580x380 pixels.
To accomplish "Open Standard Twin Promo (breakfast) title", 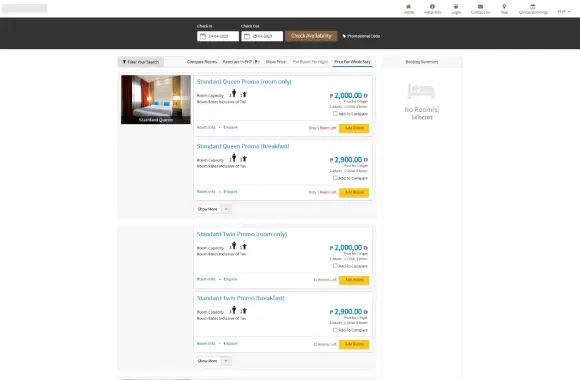I will click(x=241, y=298).
